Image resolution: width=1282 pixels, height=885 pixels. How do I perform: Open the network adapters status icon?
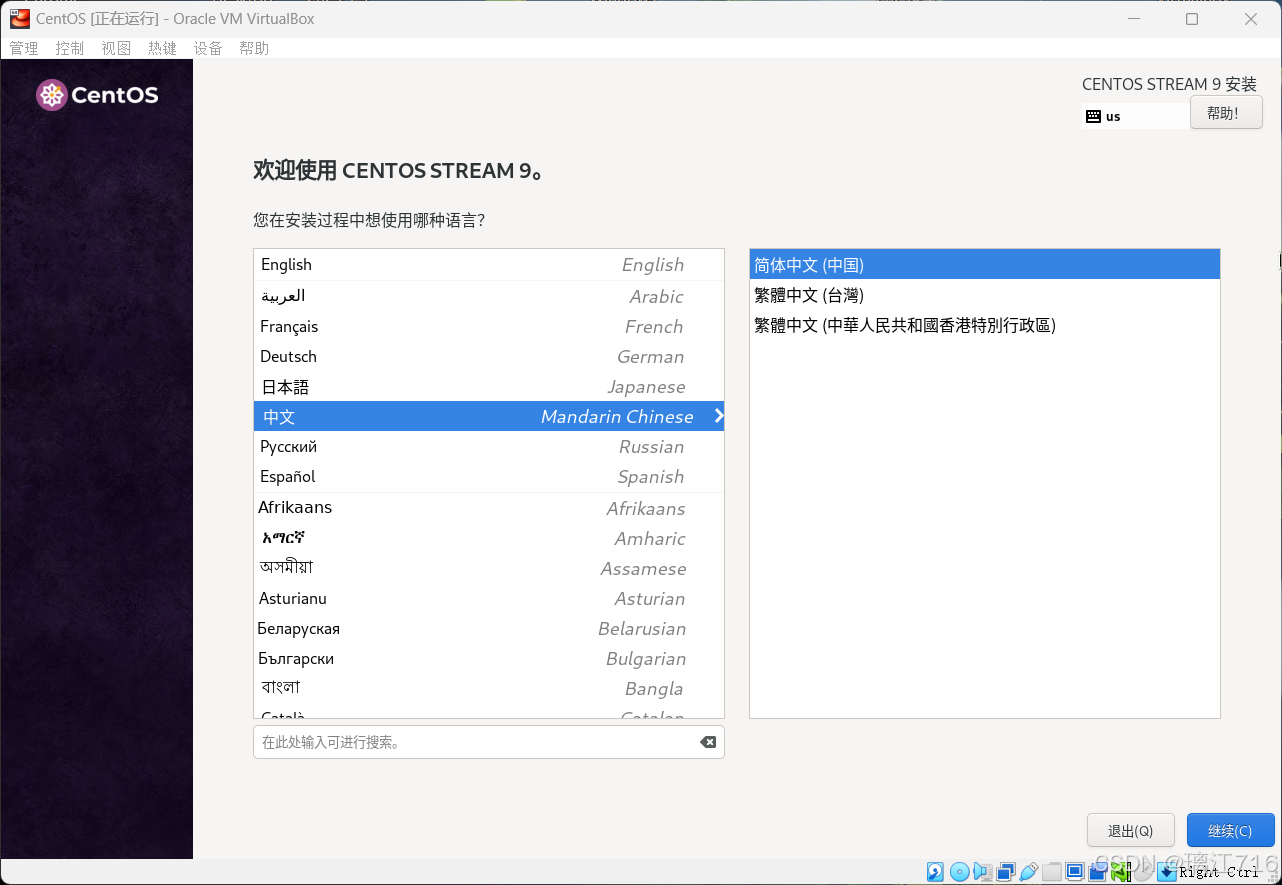tap(1006, 871)
